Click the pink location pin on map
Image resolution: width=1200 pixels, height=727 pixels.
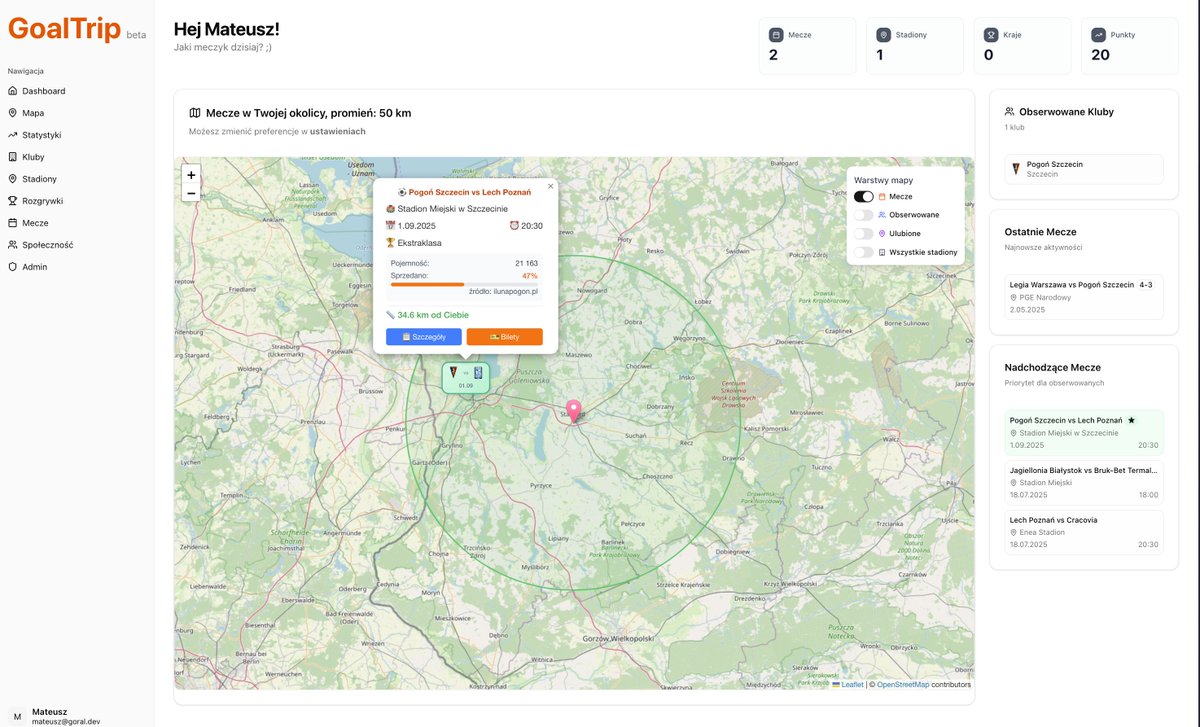click(x=574, y=411)
